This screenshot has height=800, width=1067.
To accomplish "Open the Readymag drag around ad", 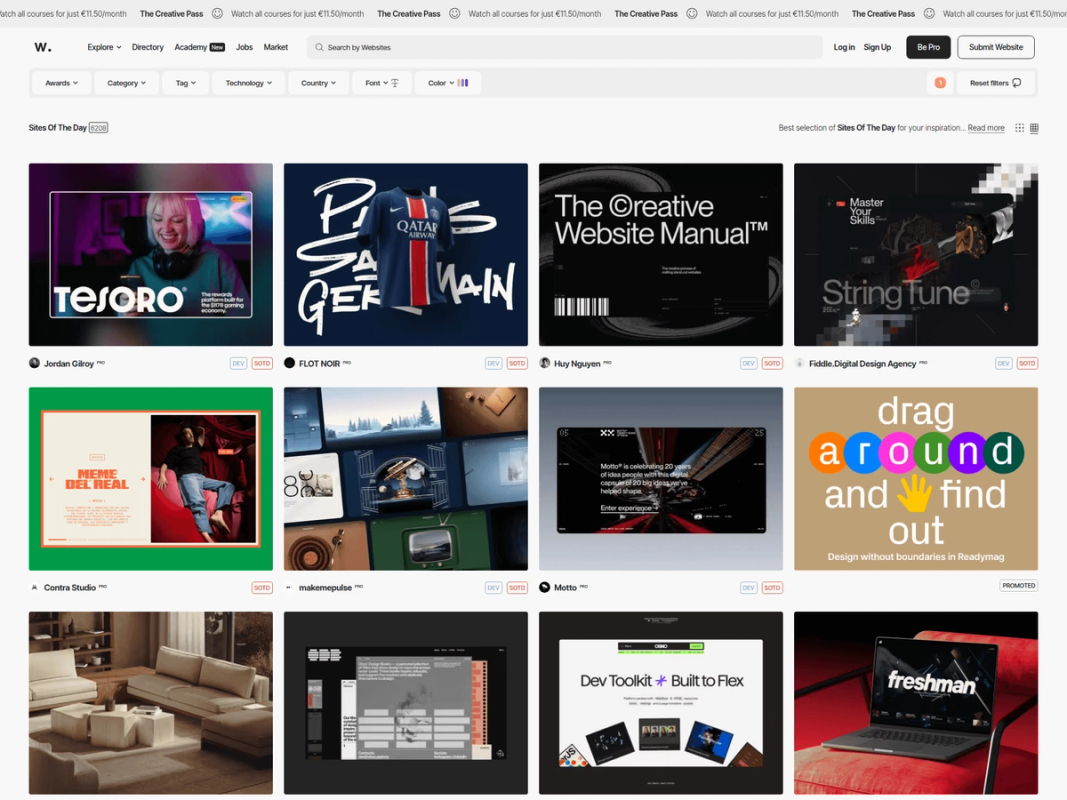I will pyautogui.click(x=916, y=479).
